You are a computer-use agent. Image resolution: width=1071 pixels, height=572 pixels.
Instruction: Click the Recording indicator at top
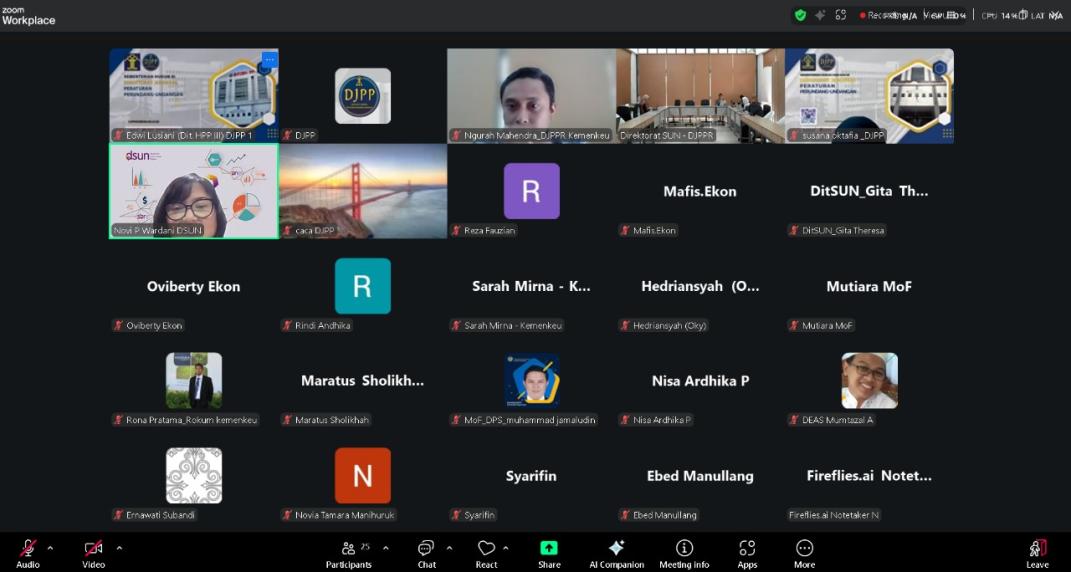[878, 15]
